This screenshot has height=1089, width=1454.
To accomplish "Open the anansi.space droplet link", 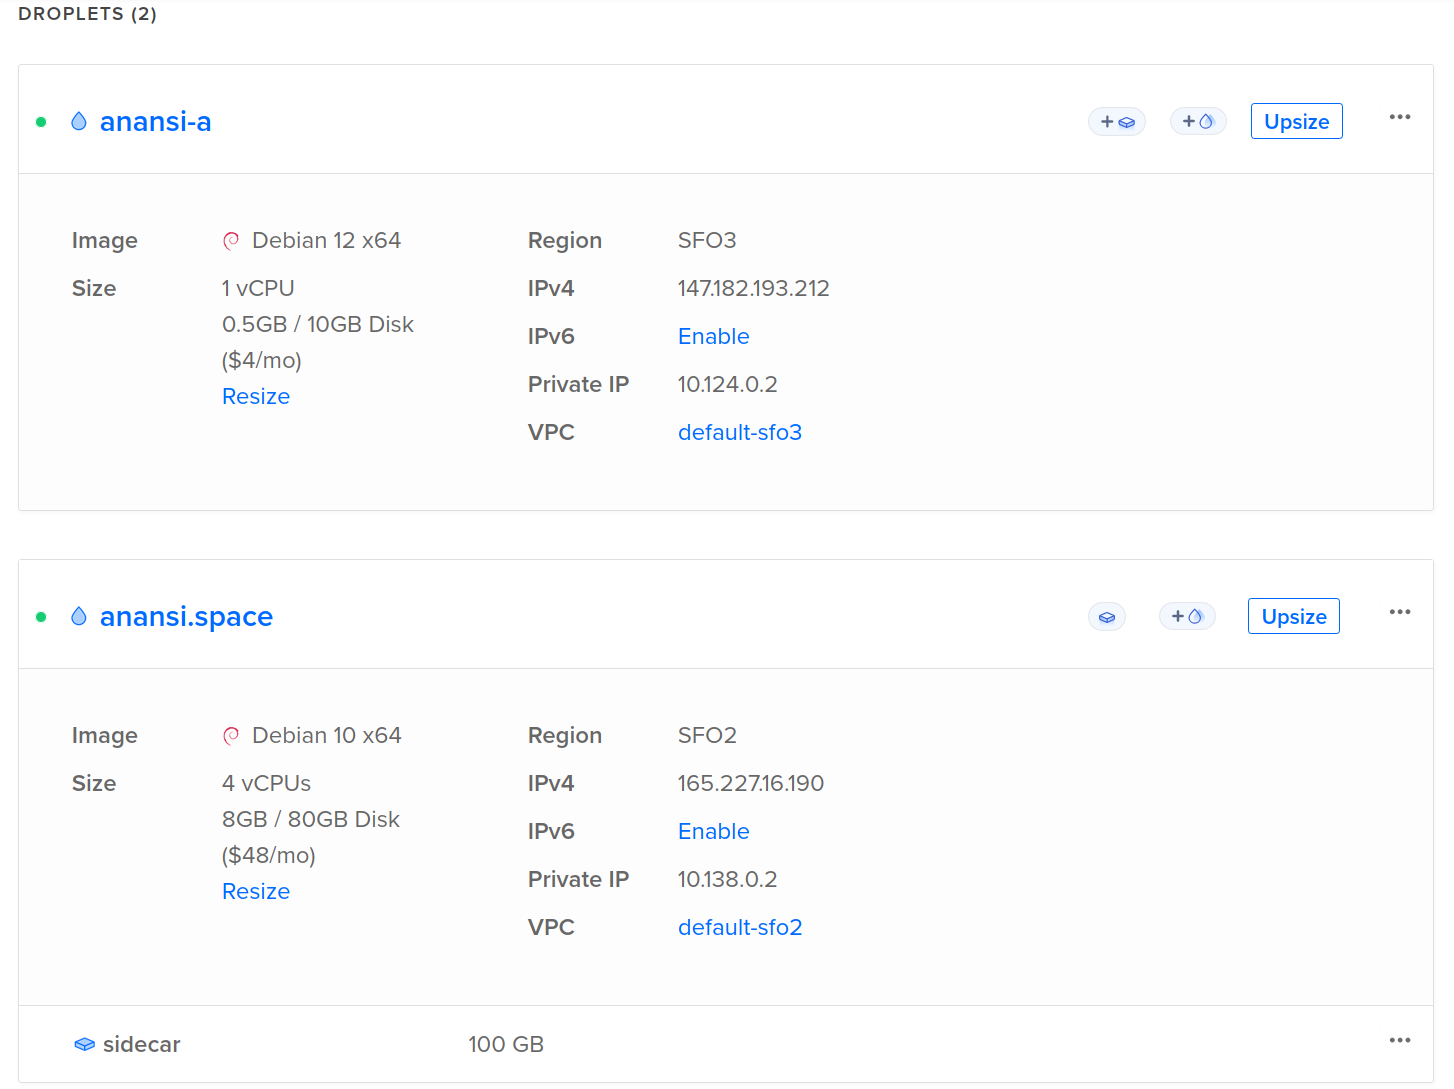I will (186, 616).
